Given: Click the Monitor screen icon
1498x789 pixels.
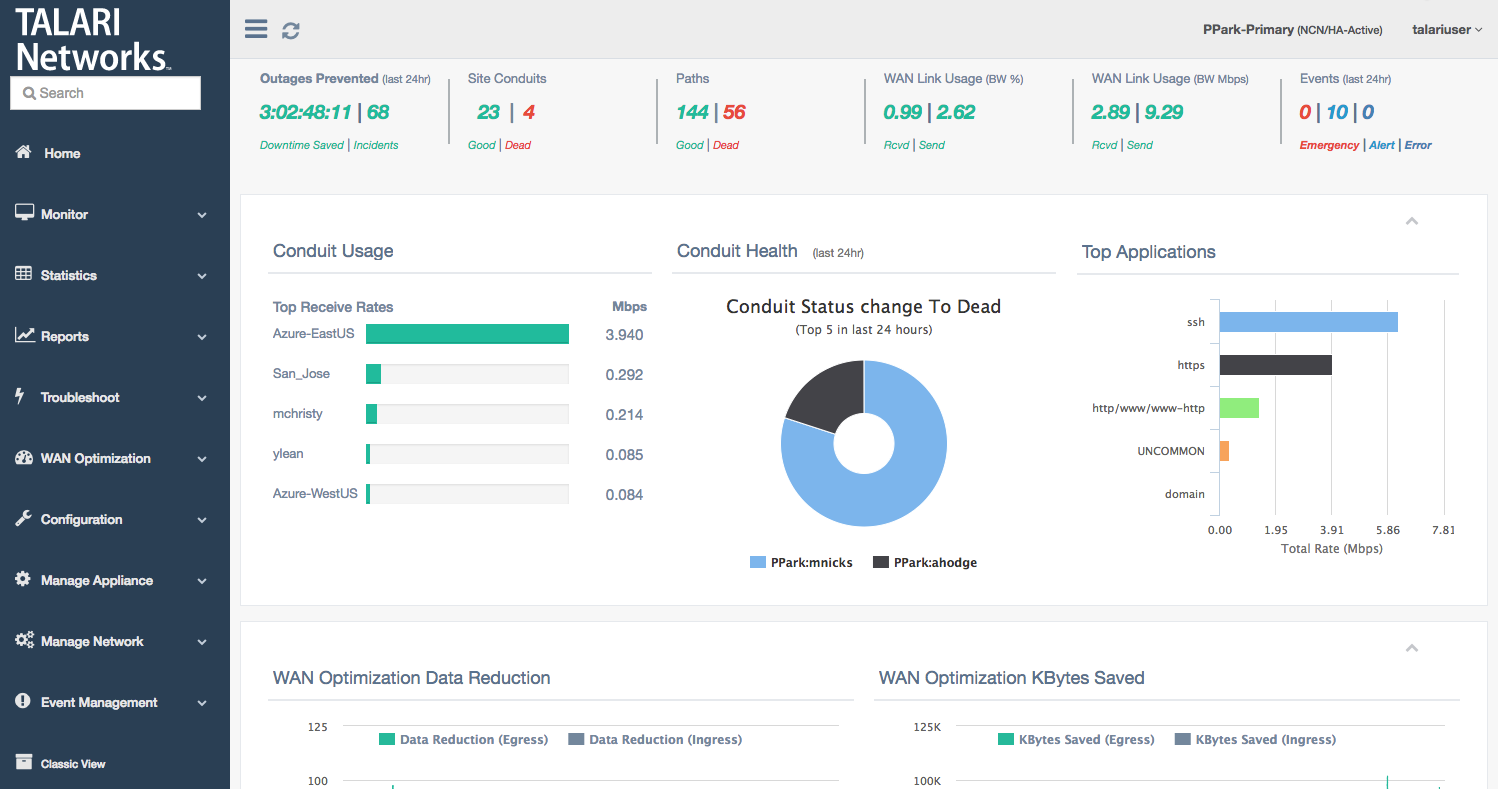Looking at the screenshot, I should pyautogui.click(x=24, y=213).
